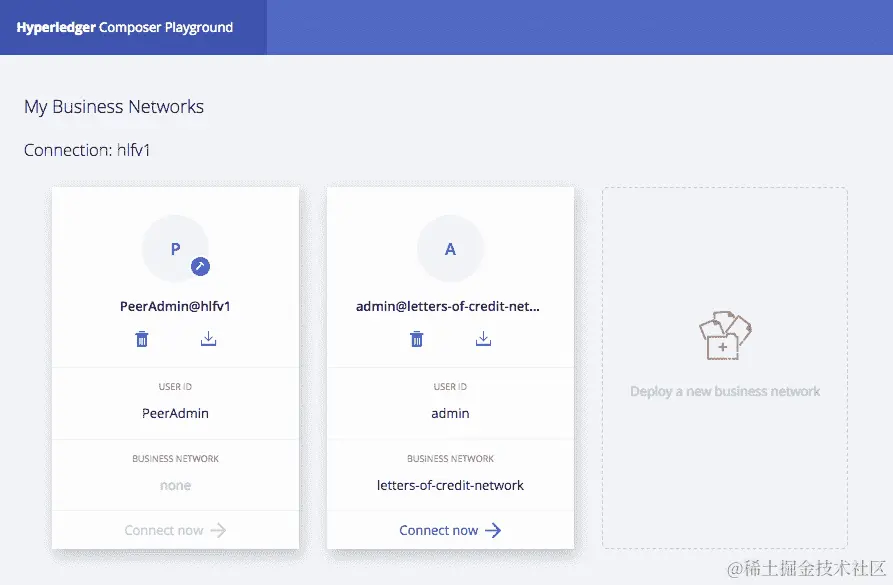Click the 'none' business network value
This screenshot has width=893, height=585.
click(175, 485)
